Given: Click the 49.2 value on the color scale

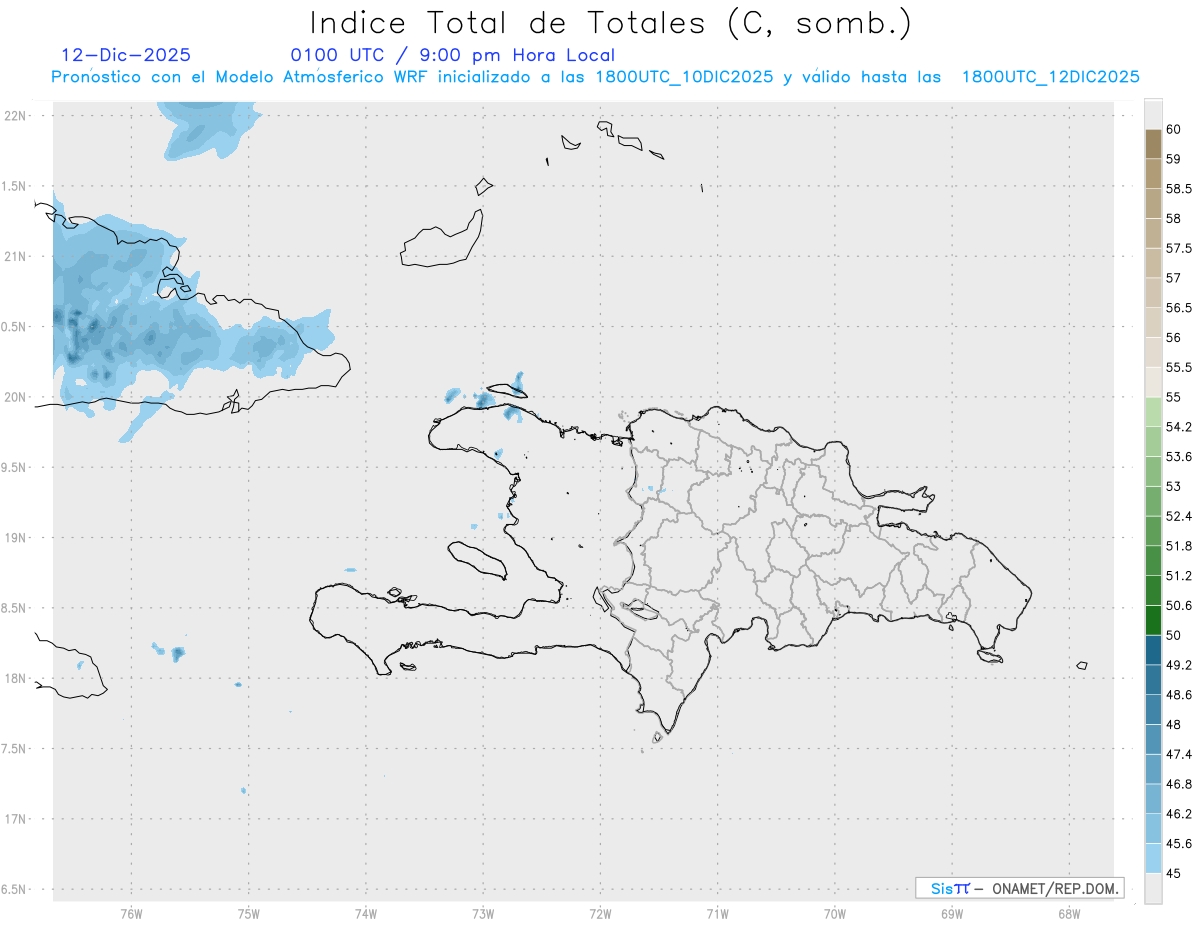Looking at the screenshot, I should click(1178, 665).
